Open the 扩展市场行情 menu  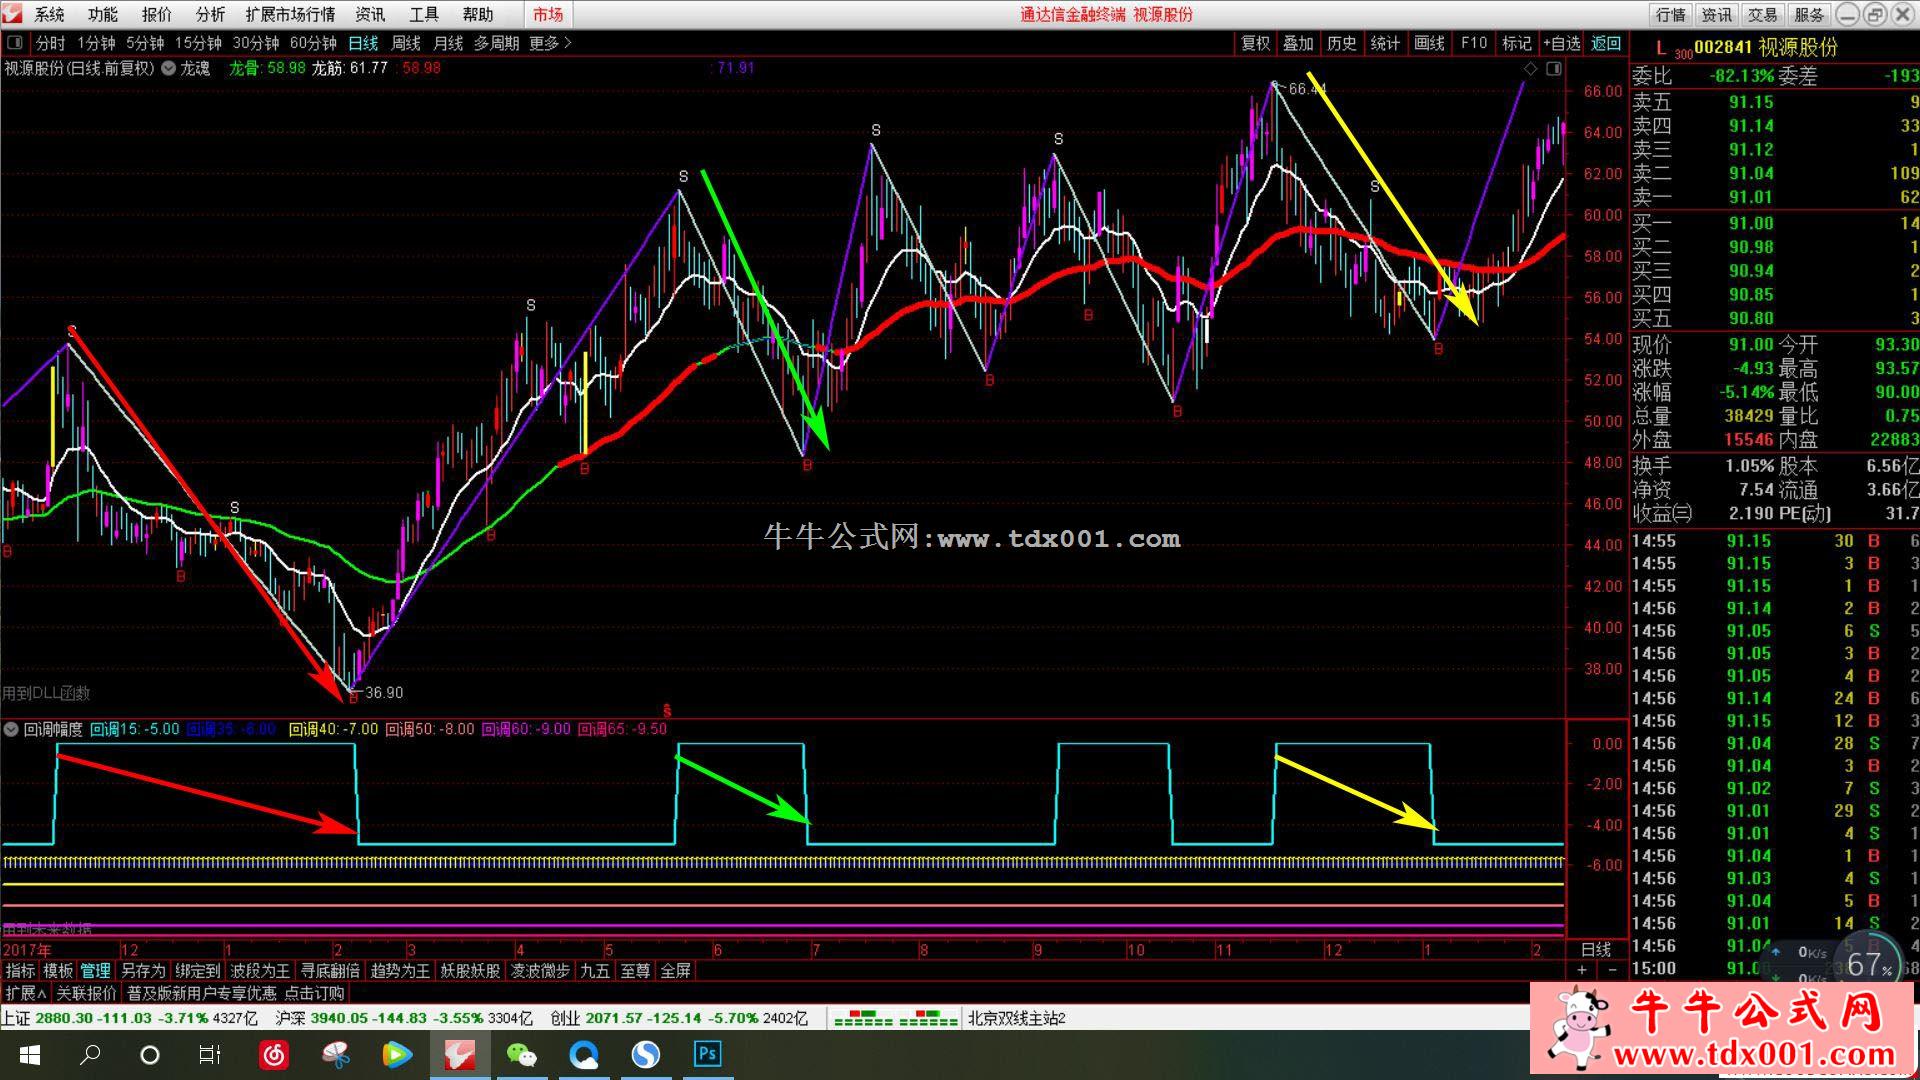[290, 14]
